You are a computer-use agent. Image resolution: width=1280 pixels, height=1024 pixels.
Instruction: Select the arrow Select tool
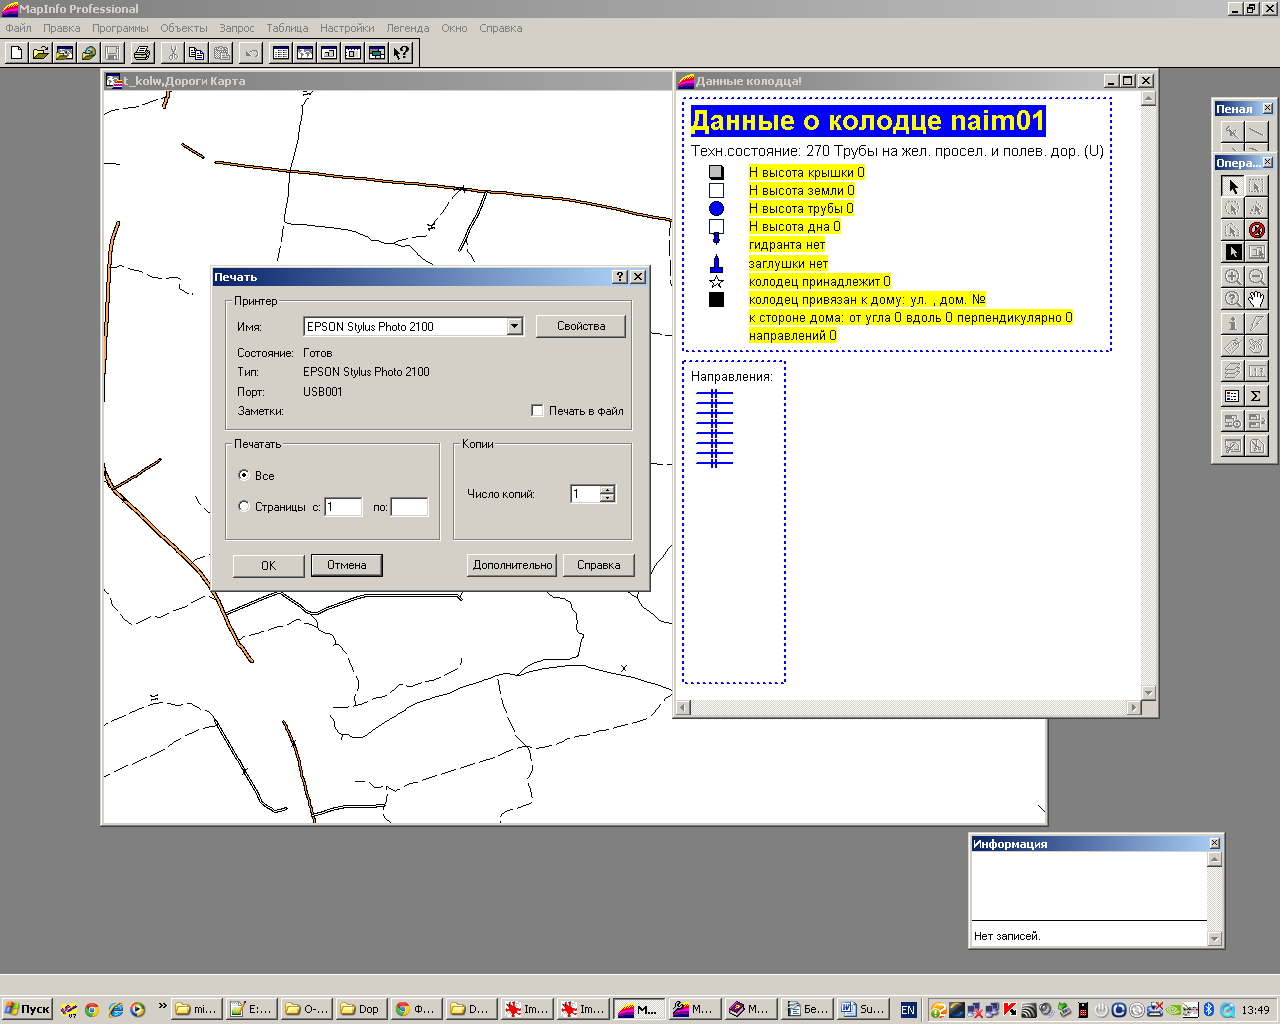coord(1232,186)
